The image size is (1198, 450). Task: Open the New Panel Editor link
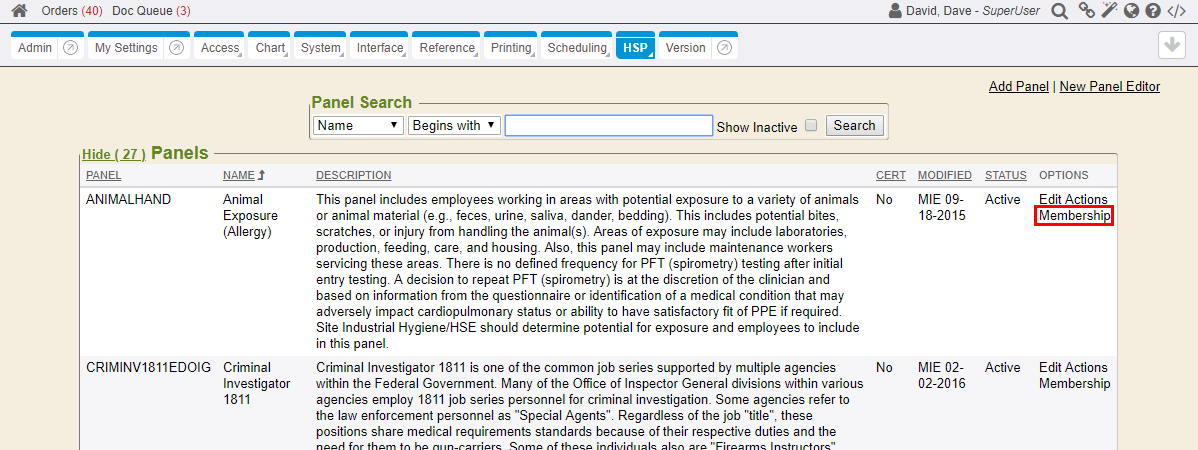coord(1109,87)
